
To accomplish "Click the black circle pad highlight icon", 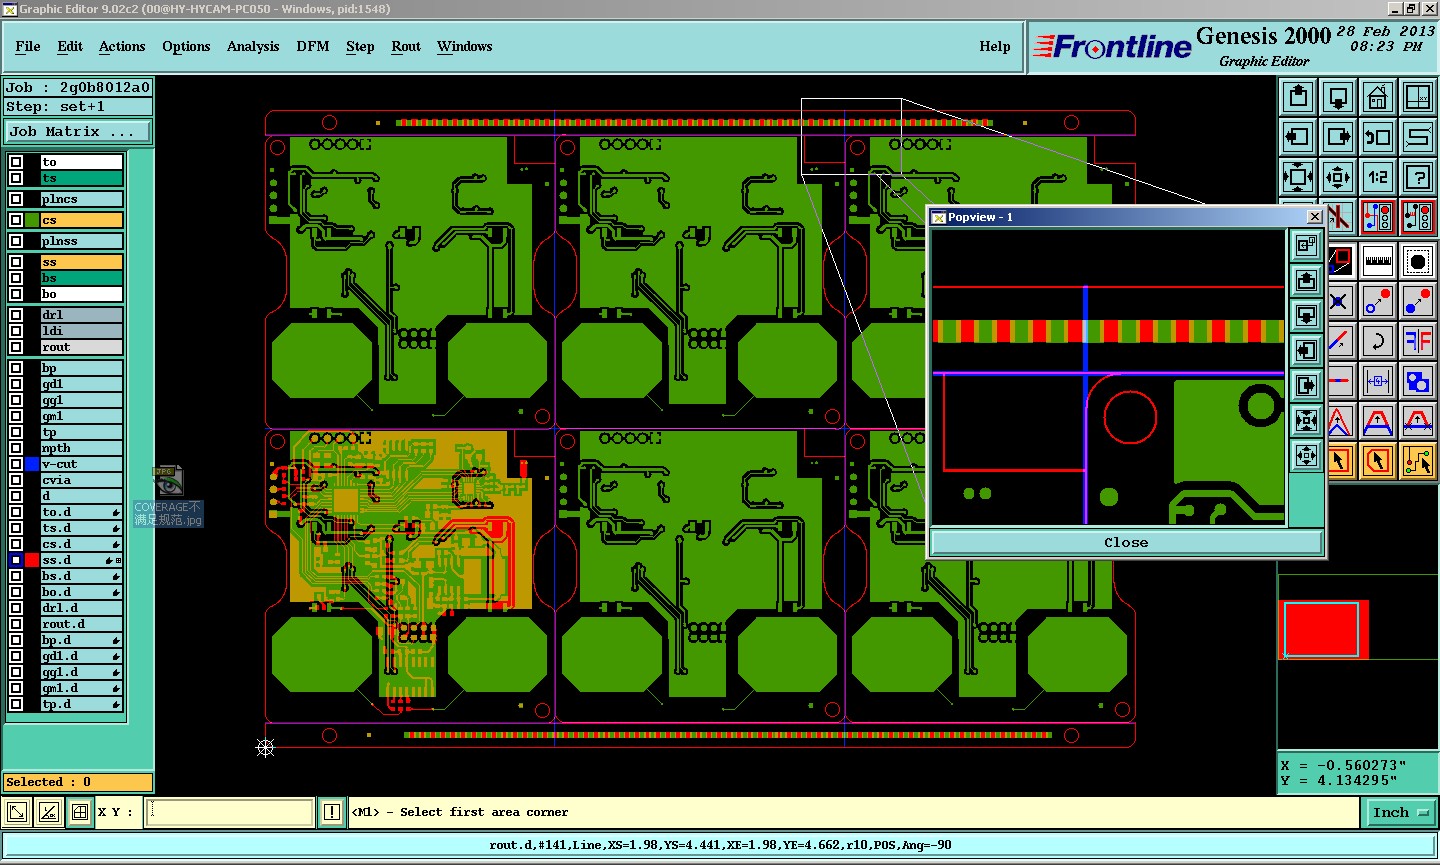I will (x=1418, y=261).
